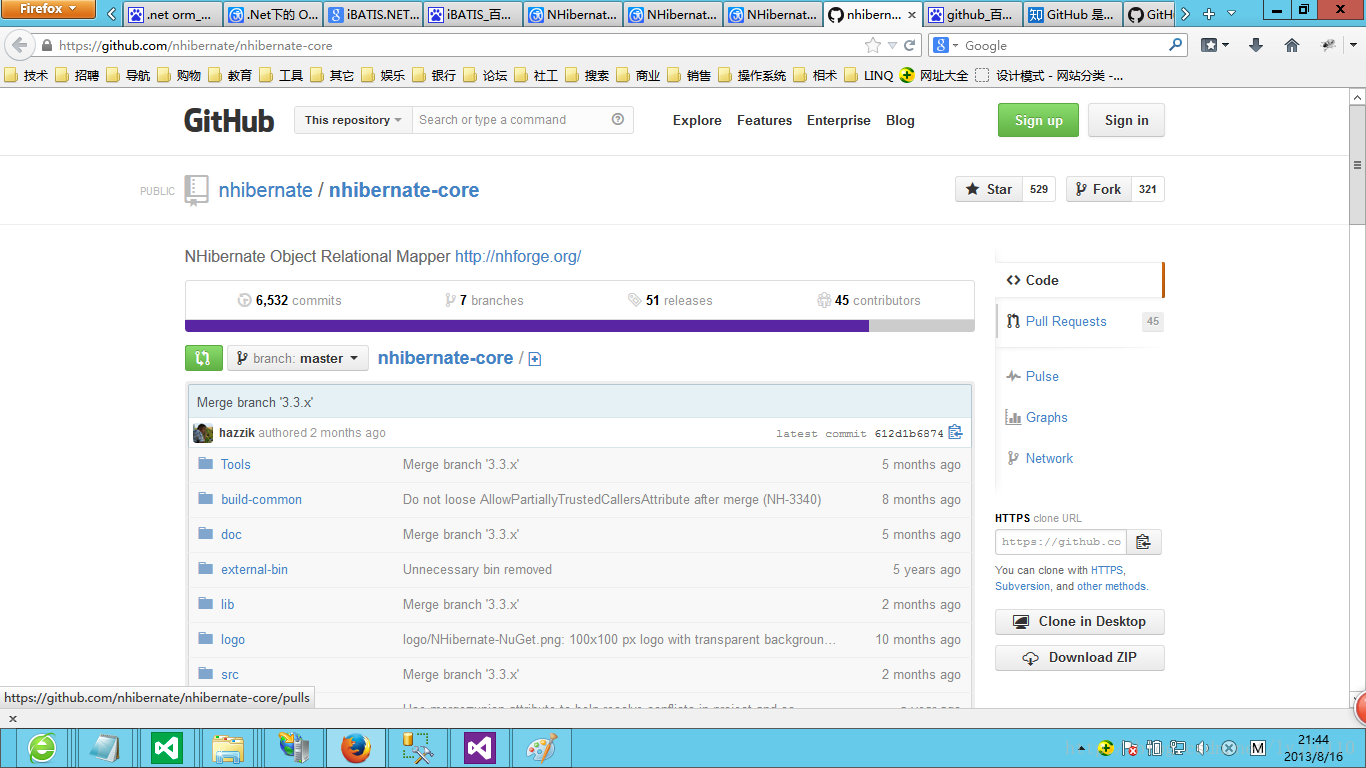Open the Paint palette taskbar icon

[542, 747]
